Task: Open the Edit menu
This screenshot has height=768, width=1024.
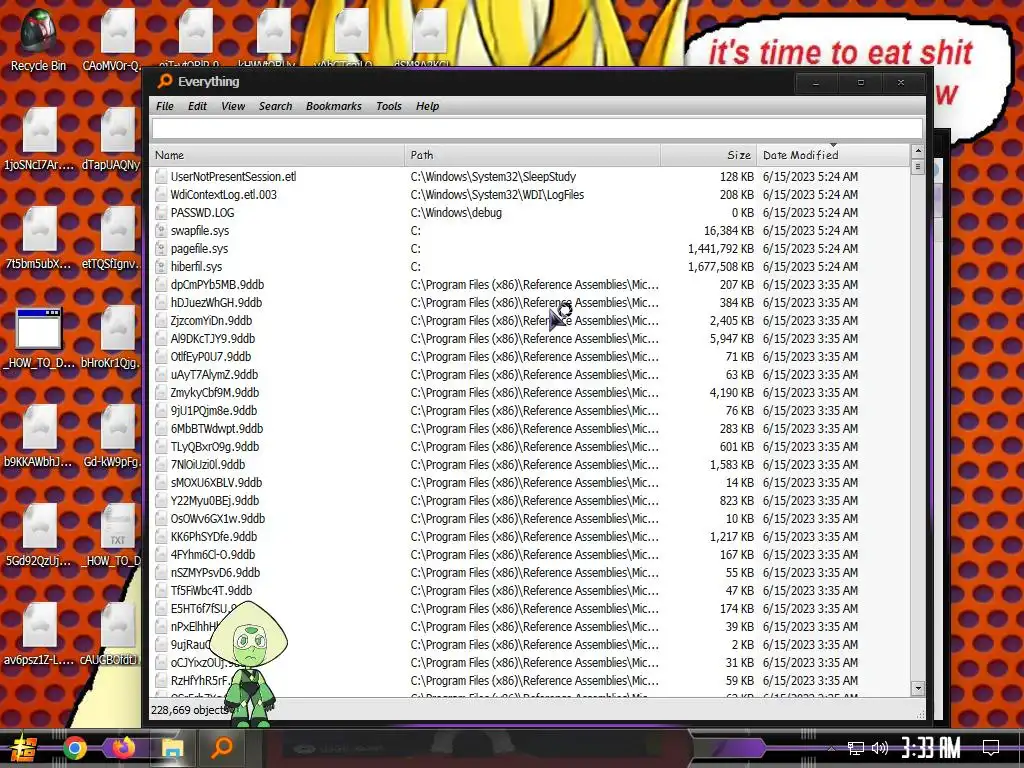Action: (197, 106)
